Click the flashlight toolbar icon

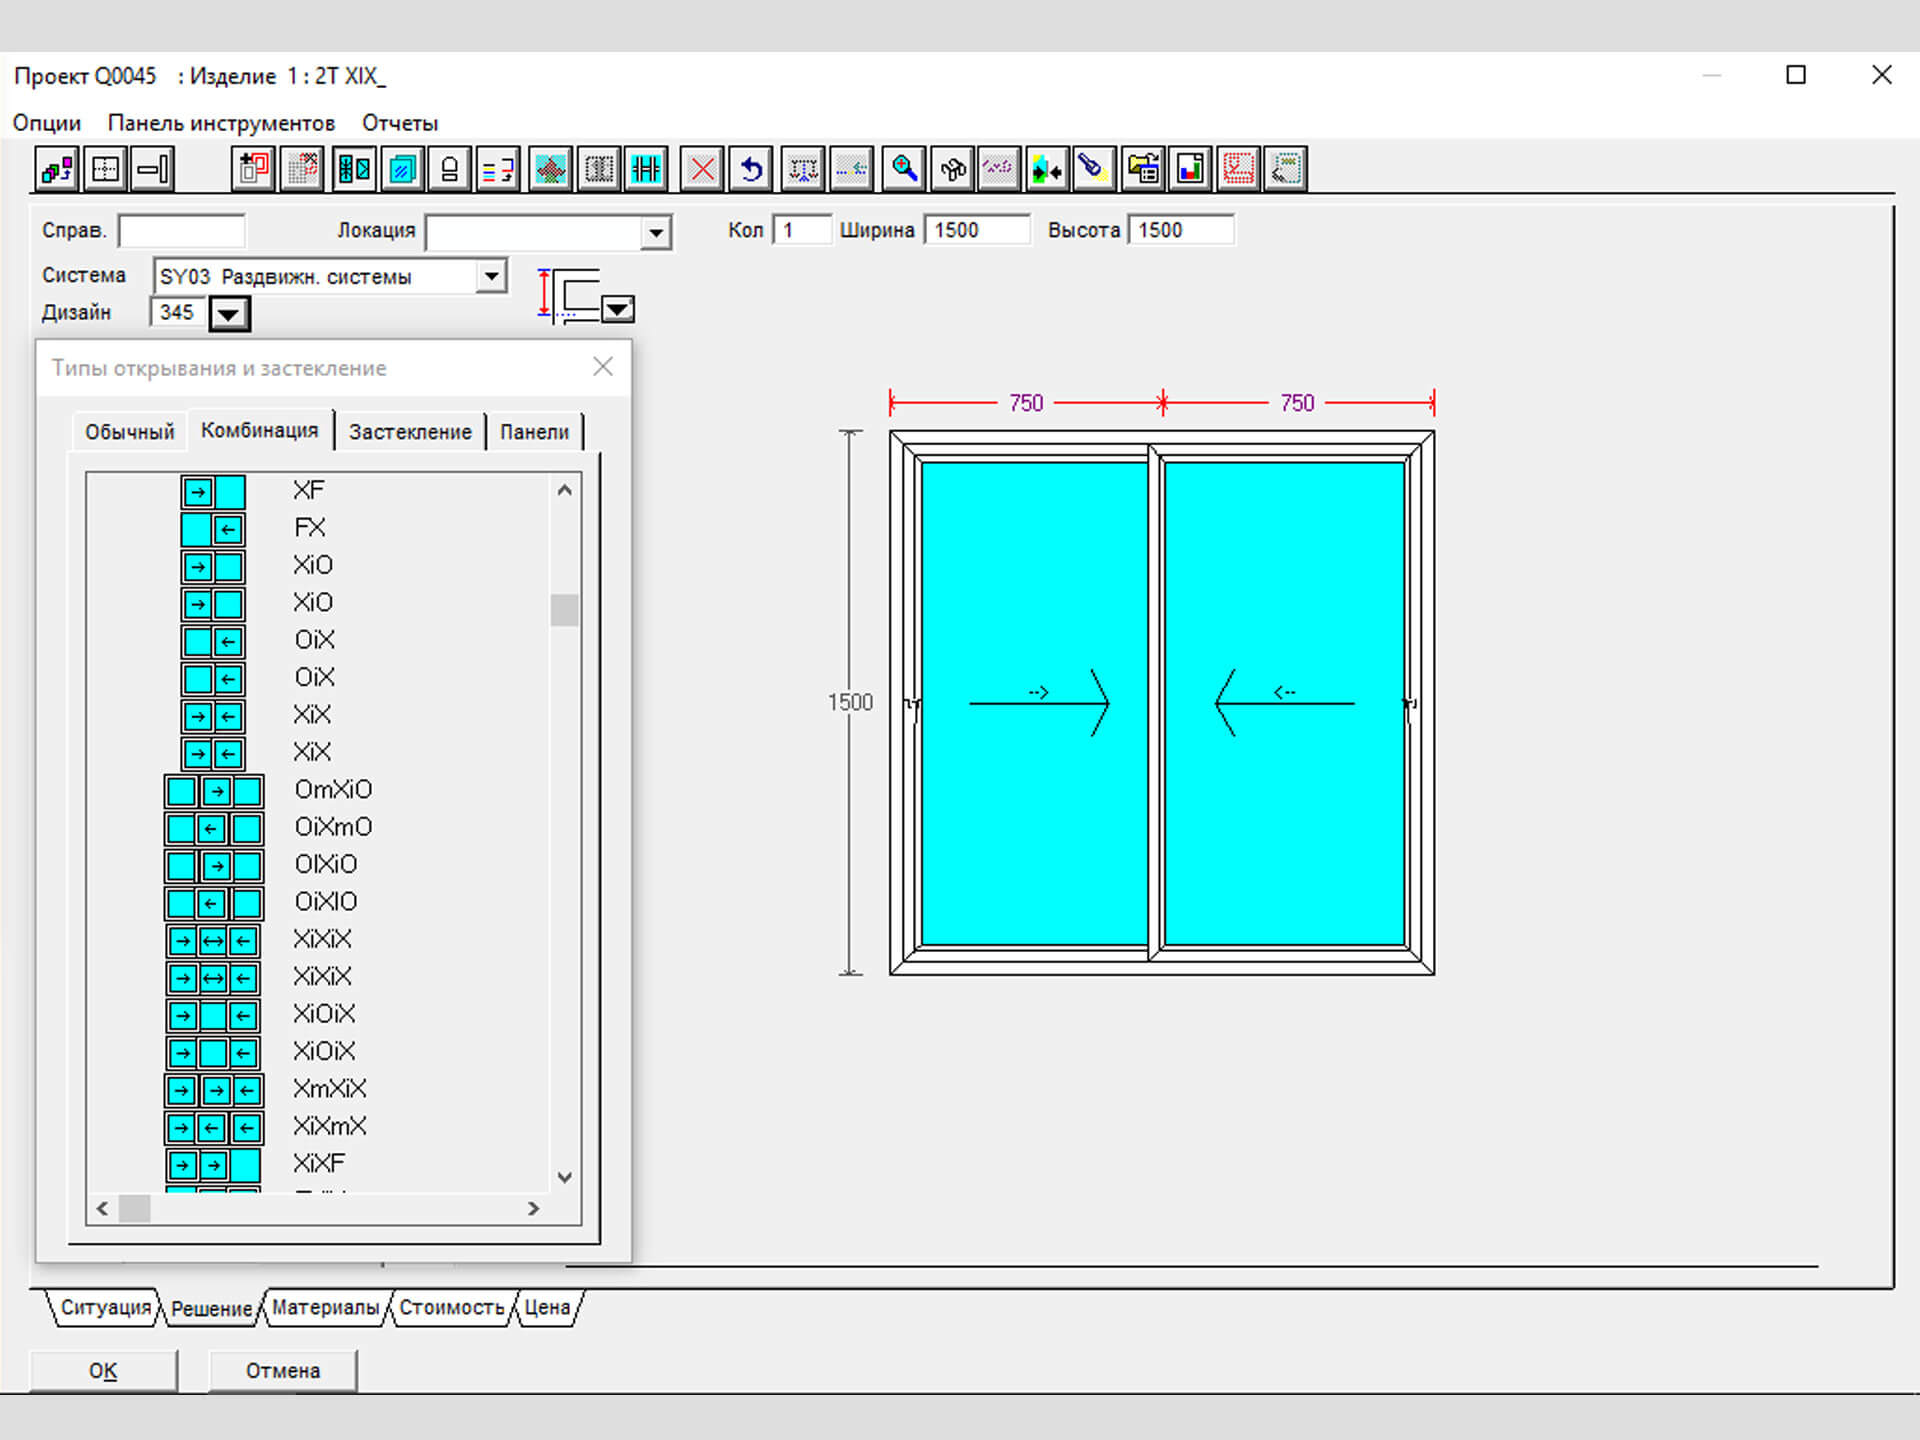click(1092, 169)
